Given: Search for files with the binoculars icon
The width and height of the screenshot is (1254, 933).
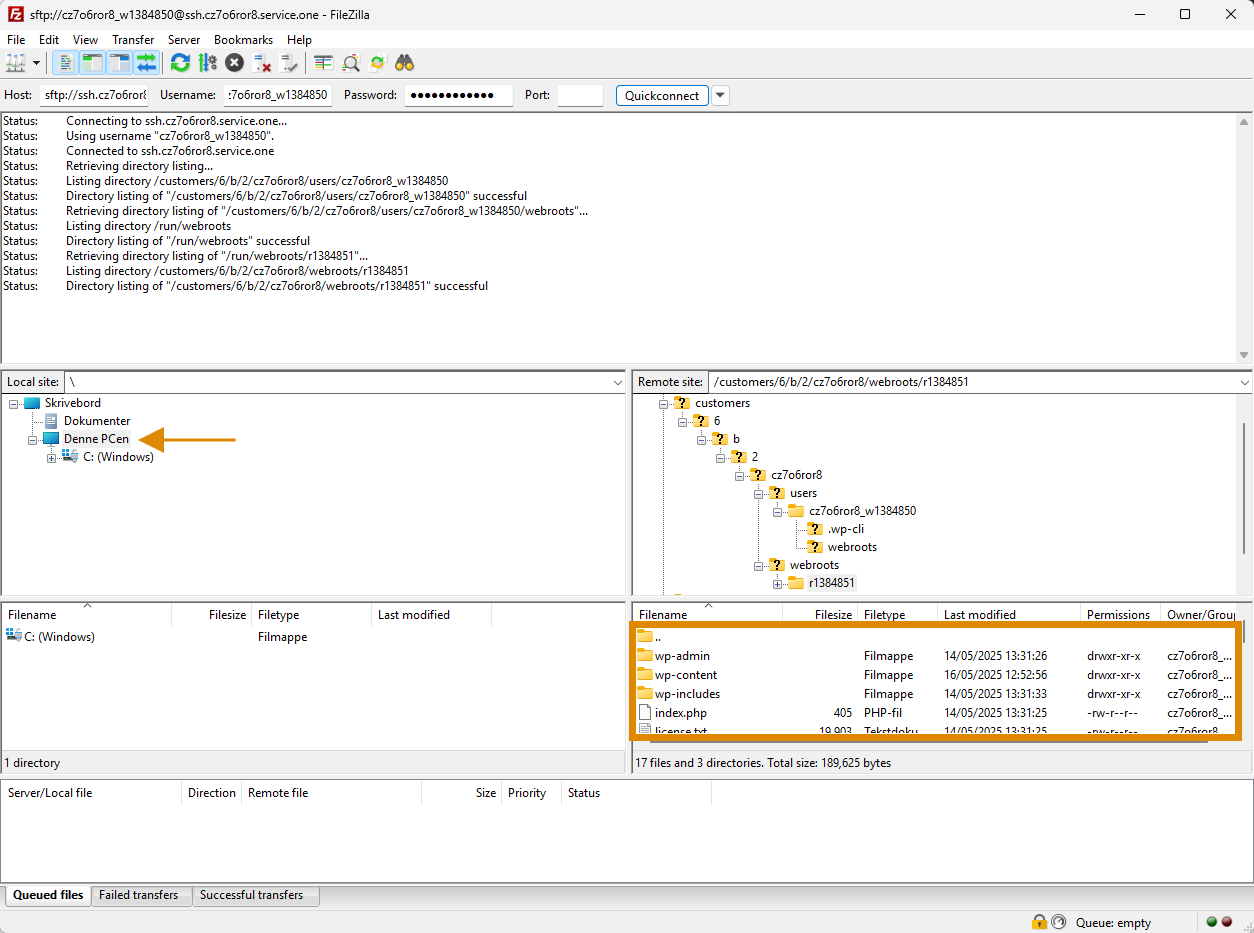Looking at the screenshot, I should coord(405,63).
